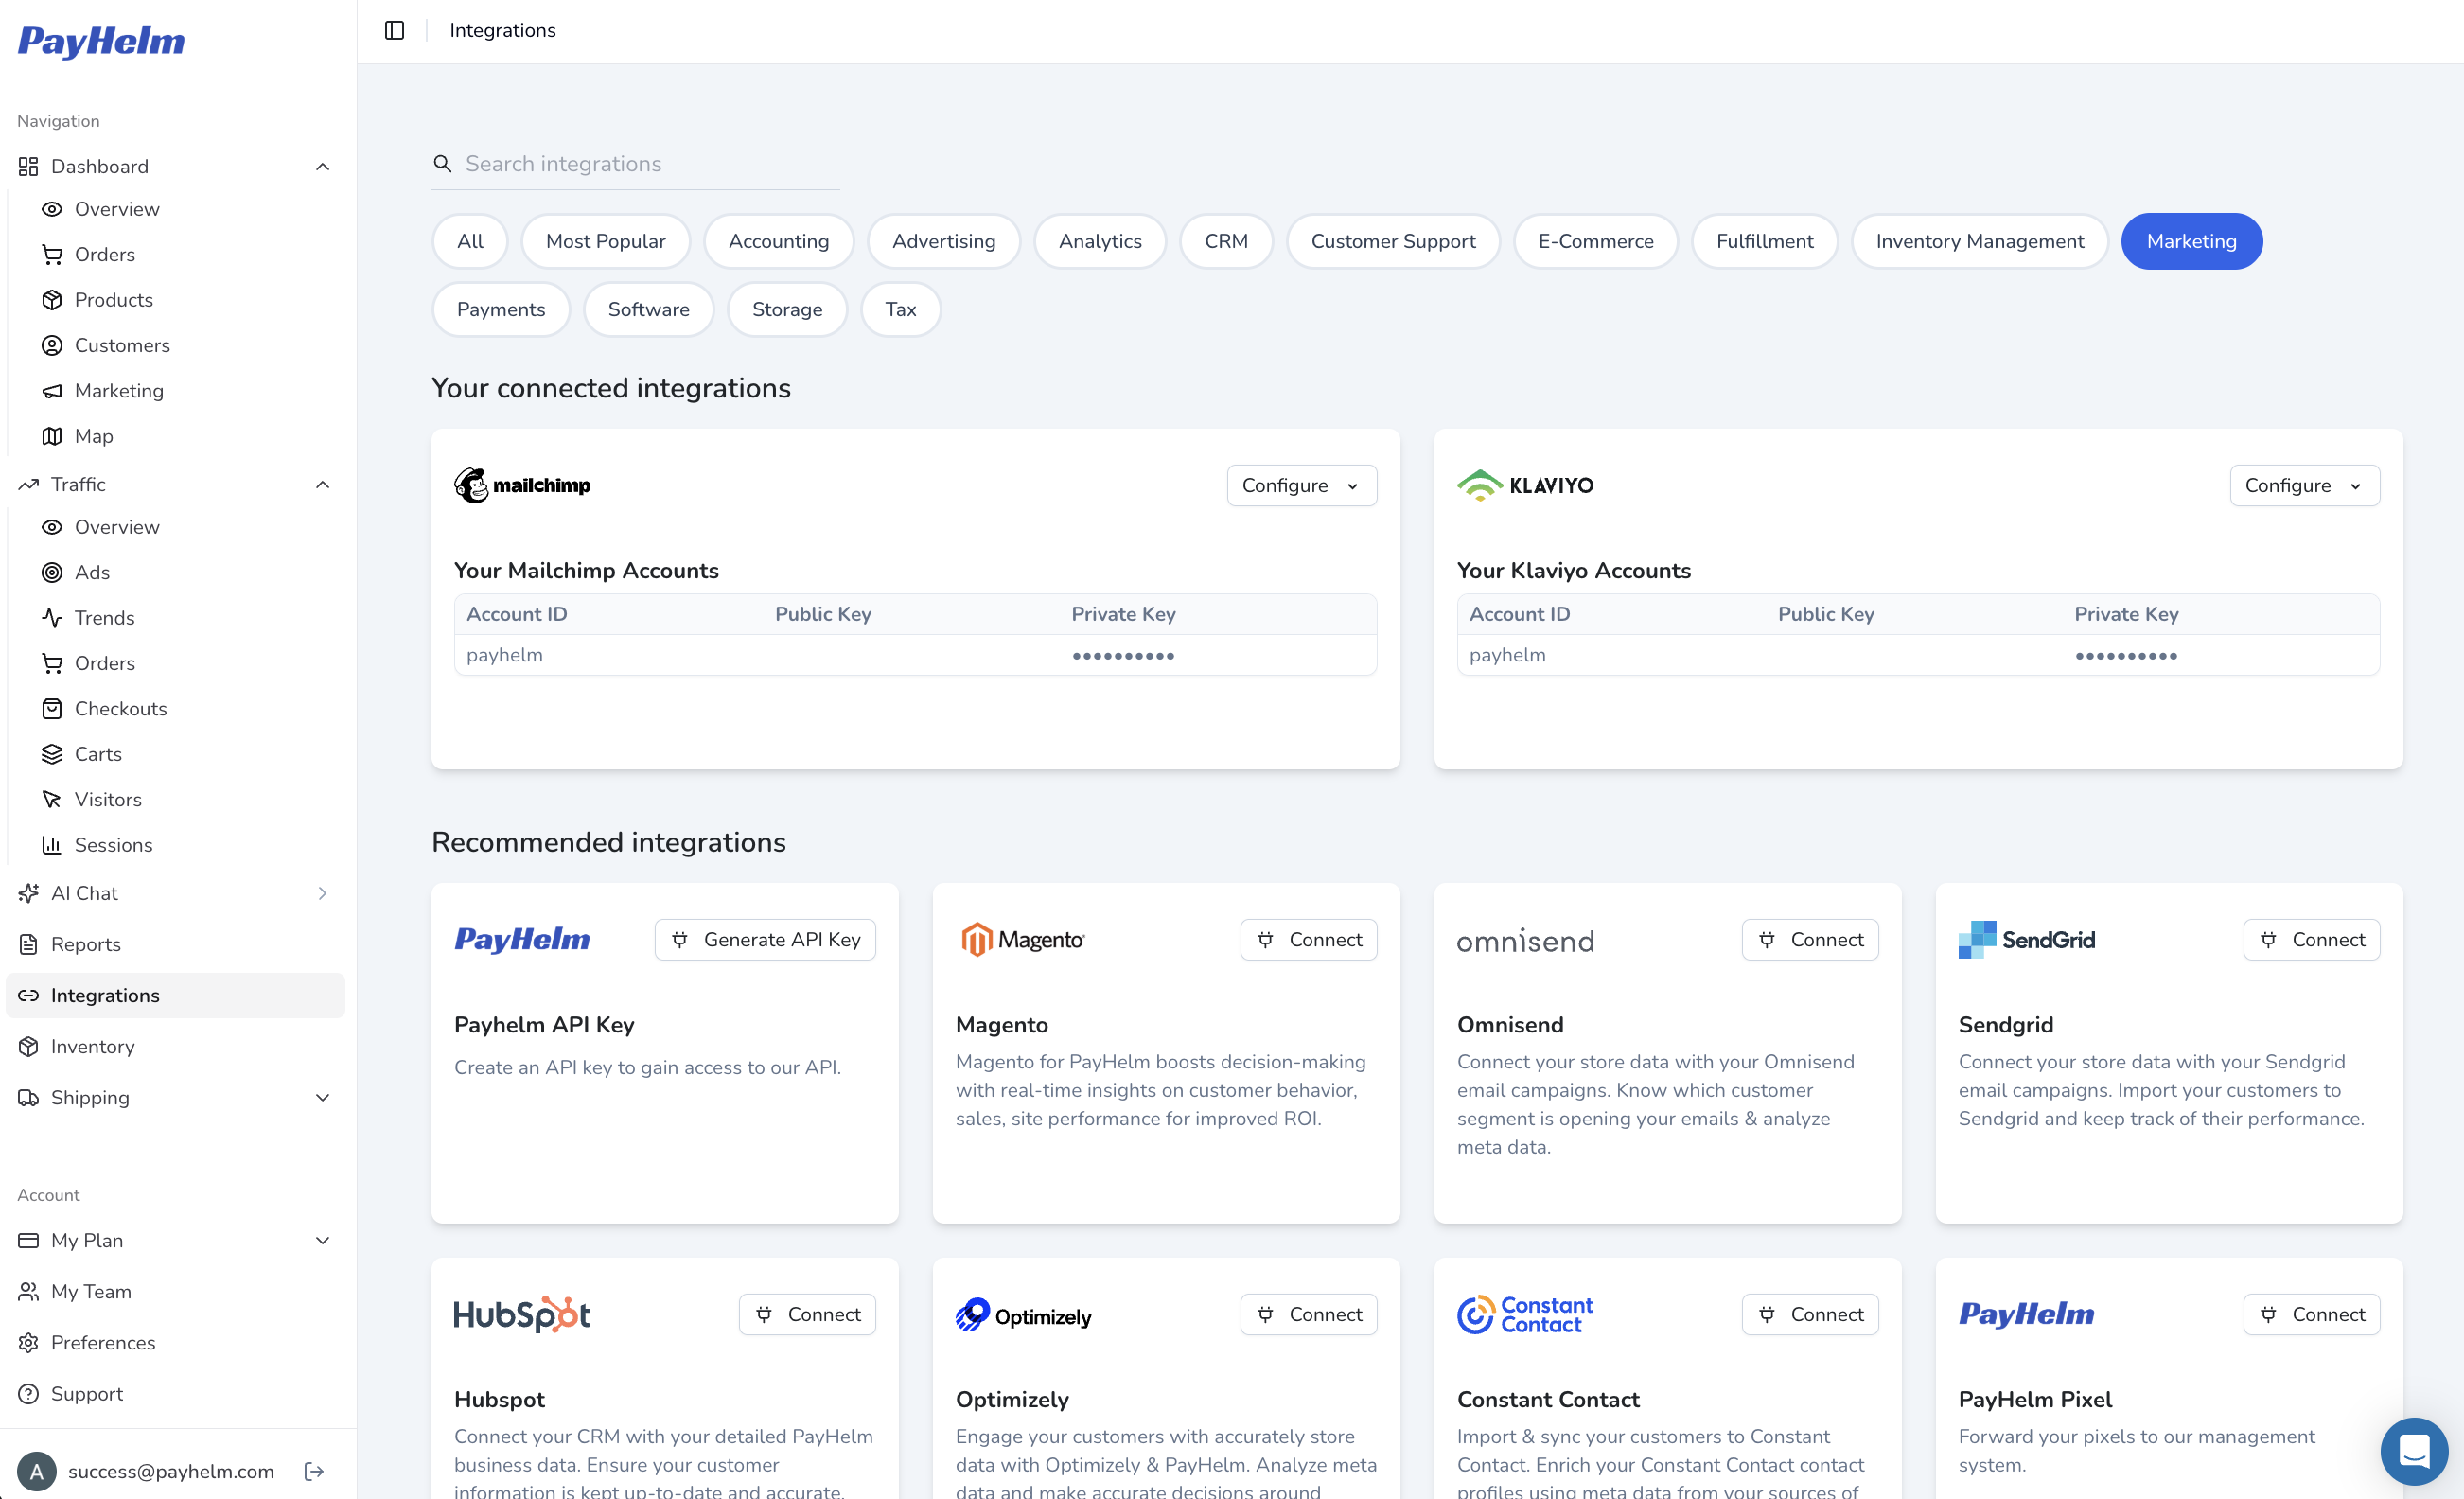Connect the Constant Contact integration

(x=1810, y=1314)
